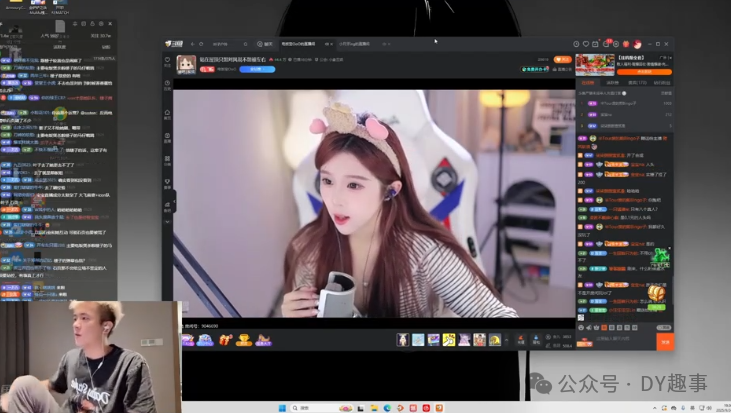Click the strawberry icon in title bar
This screenshot has width=731, height=413.
coord(626,44)
